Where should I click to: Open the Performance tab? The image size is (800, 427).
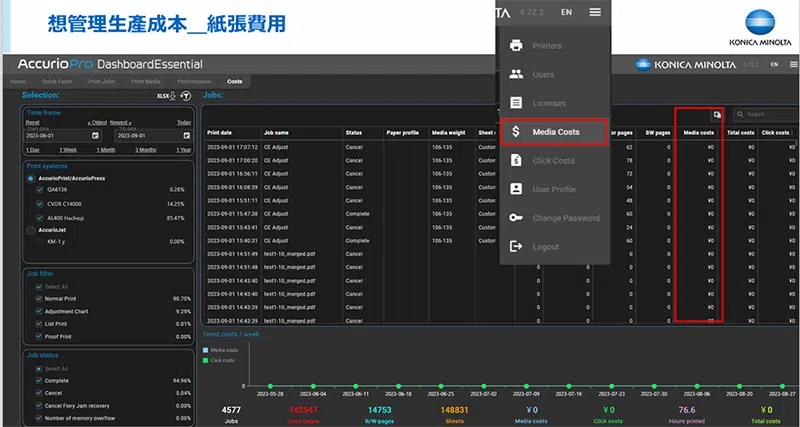click(x=194, y=82)
